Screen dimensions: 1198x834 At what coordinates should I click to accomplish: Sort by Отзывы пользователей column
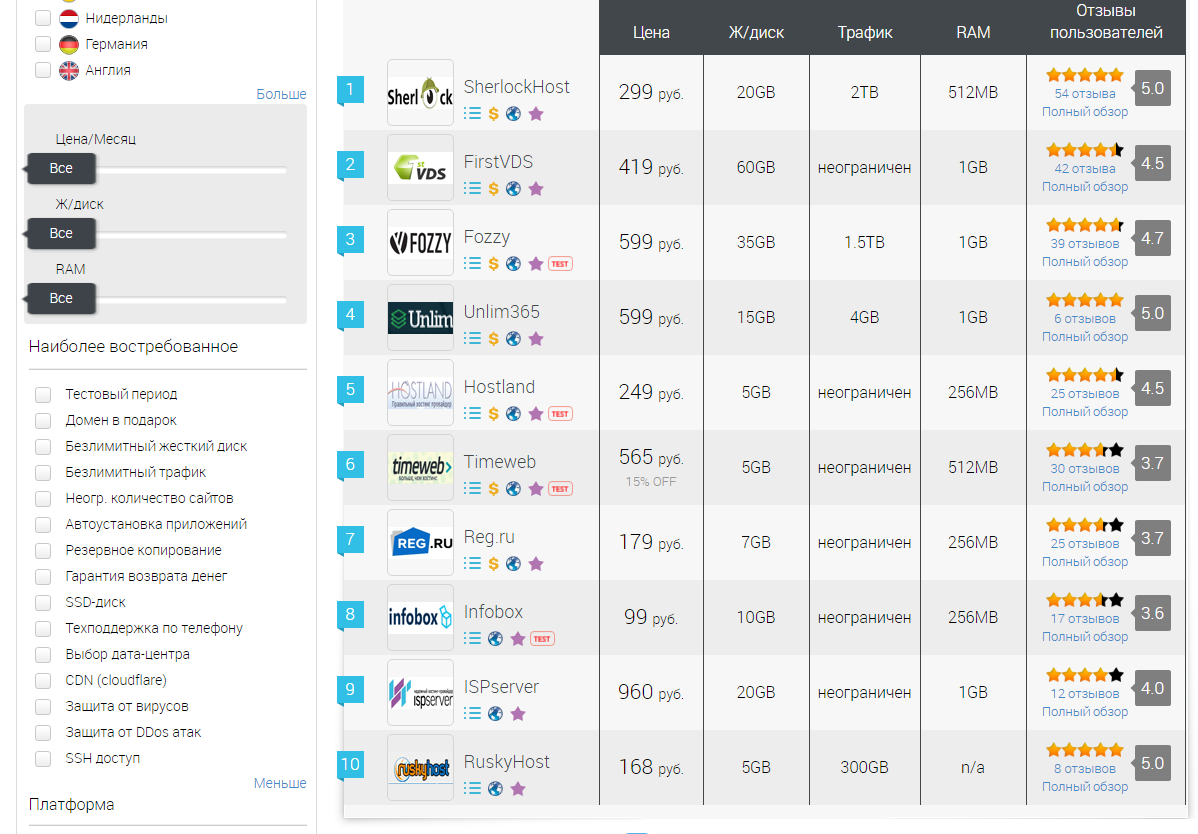[1106, 21]
